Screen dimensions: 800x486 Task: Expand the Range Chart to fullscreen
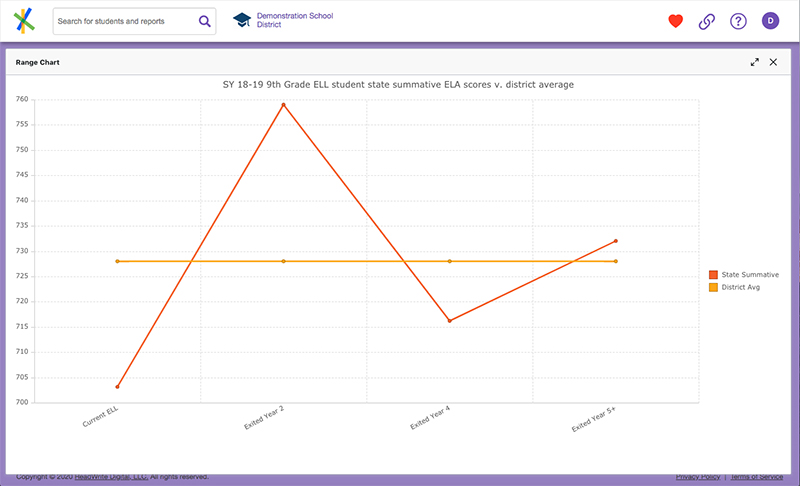coord(755,62)
